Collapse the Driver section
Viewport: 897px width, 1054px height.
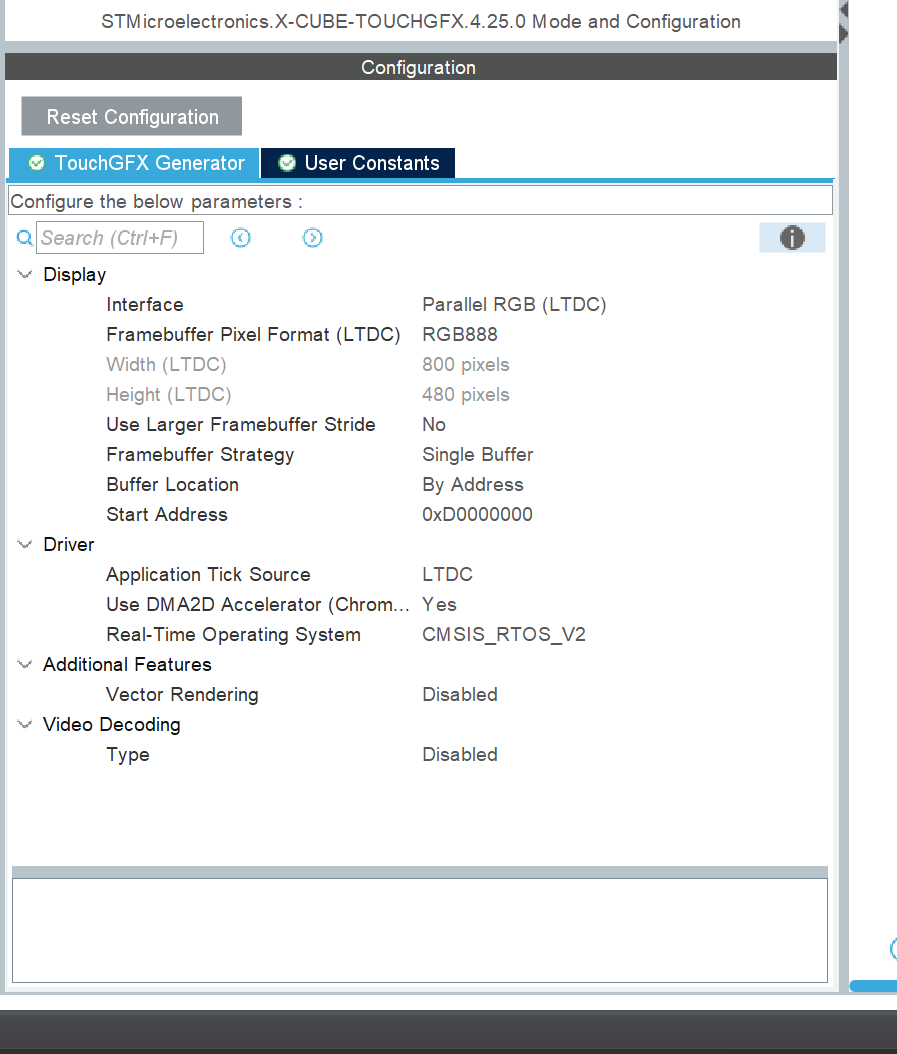(23, 544)
